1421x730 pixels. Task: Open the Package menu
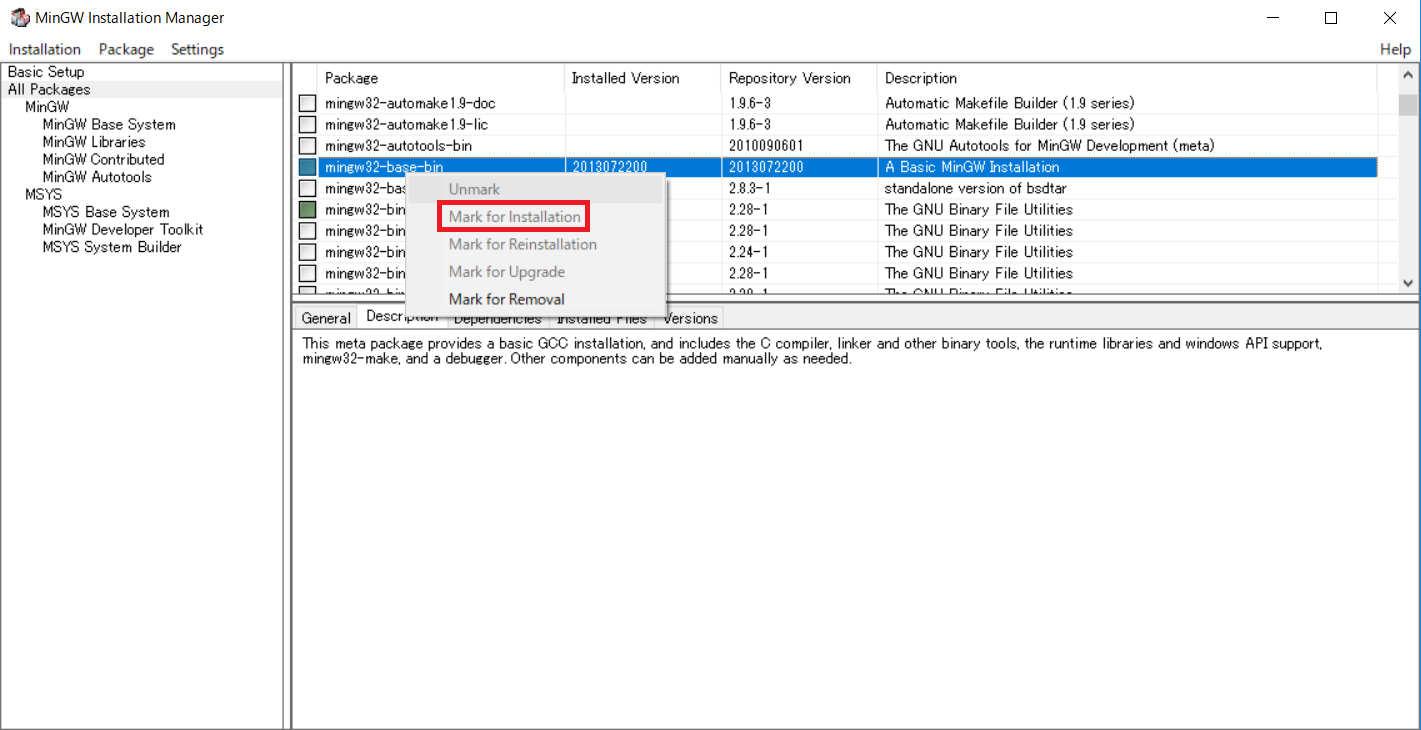(126, 49)
